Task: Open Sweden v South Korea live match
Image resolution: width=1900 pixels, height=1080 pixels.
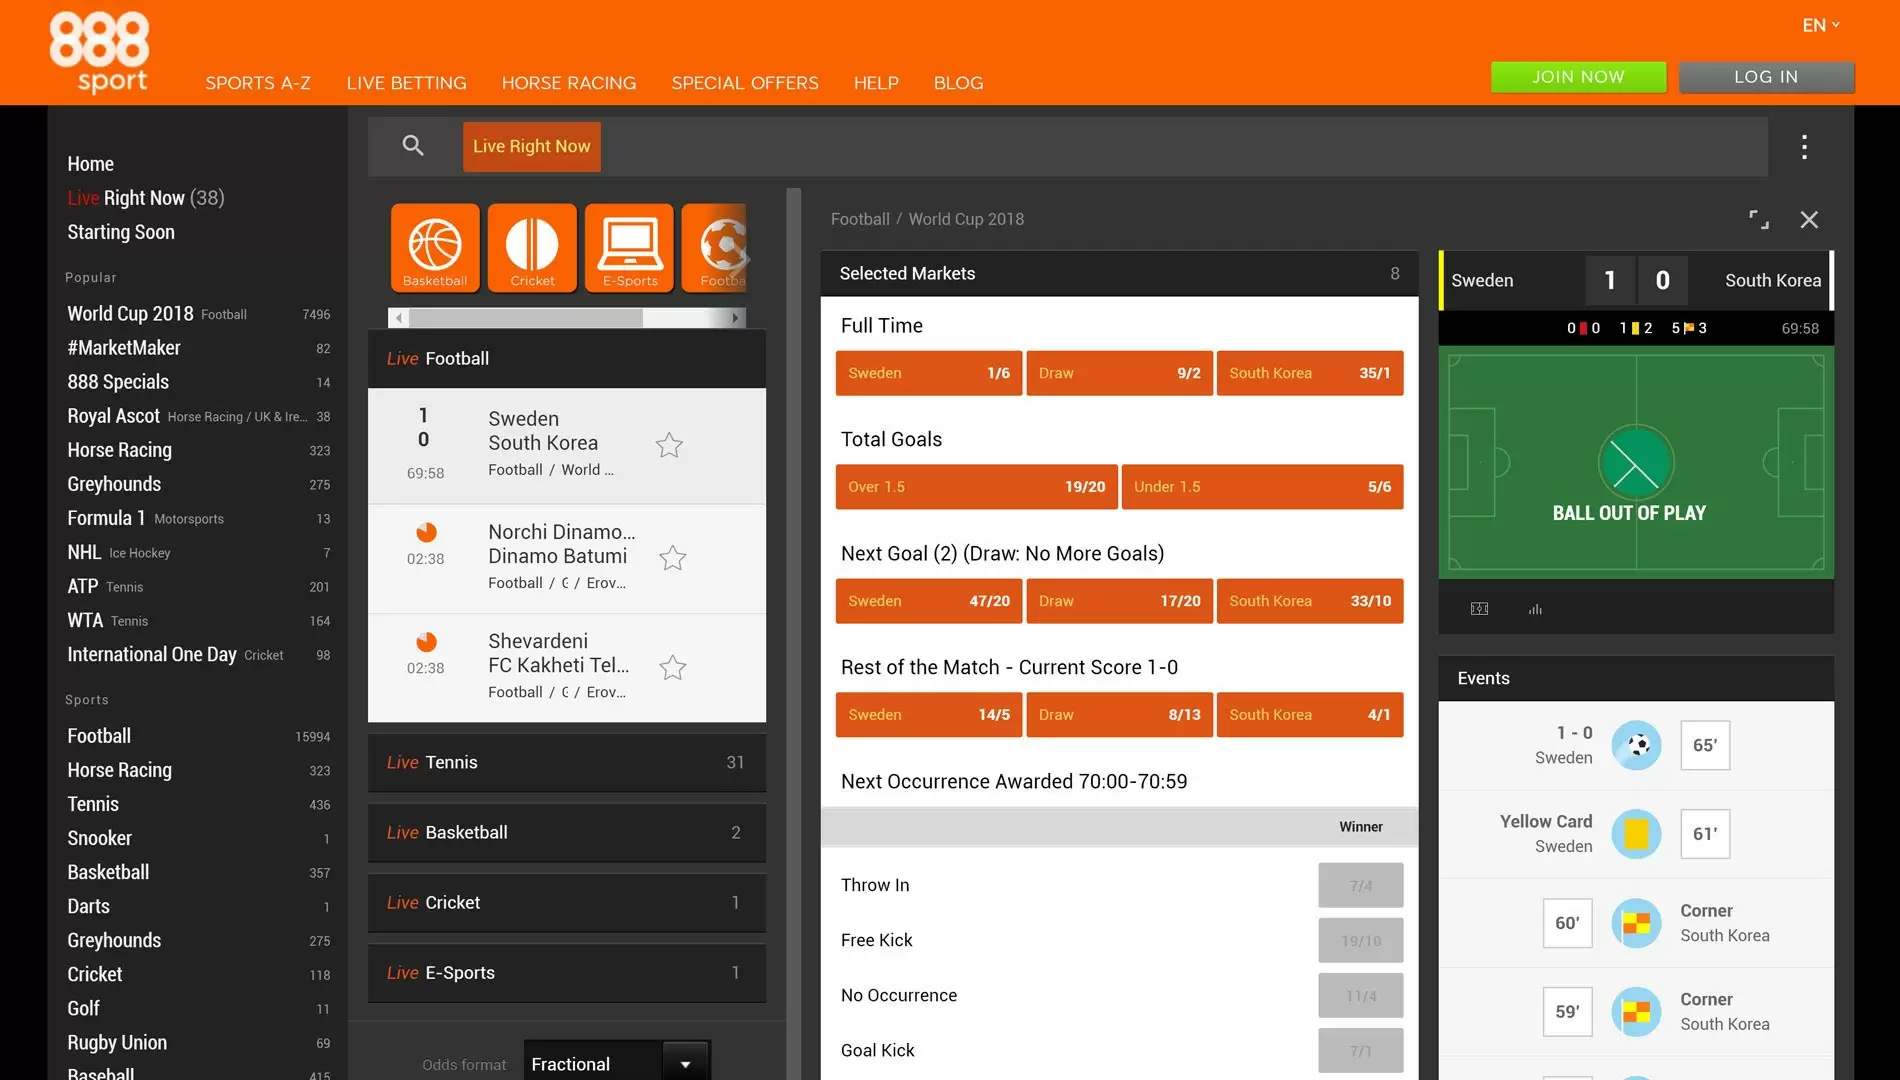Action: [x=567, y=446]
